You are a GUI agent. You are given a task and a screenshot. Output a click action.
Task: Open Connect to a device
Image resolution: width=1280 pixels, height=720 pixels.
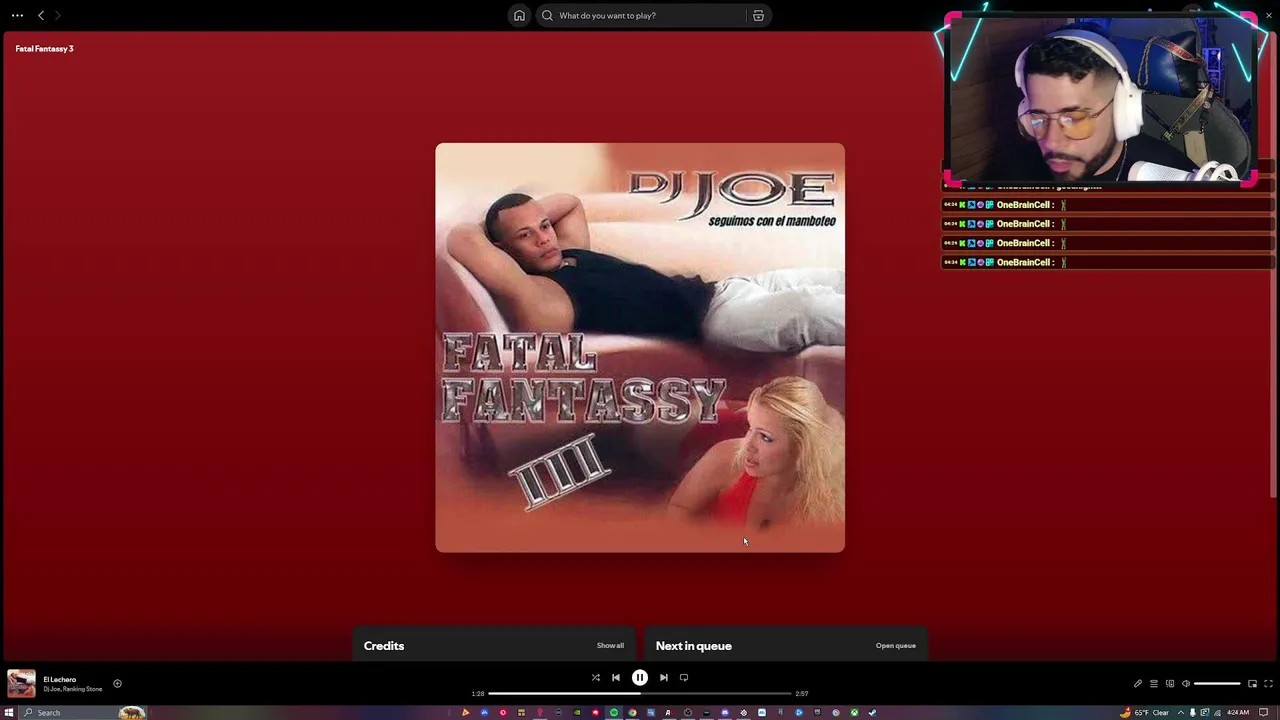point(1170,684)
